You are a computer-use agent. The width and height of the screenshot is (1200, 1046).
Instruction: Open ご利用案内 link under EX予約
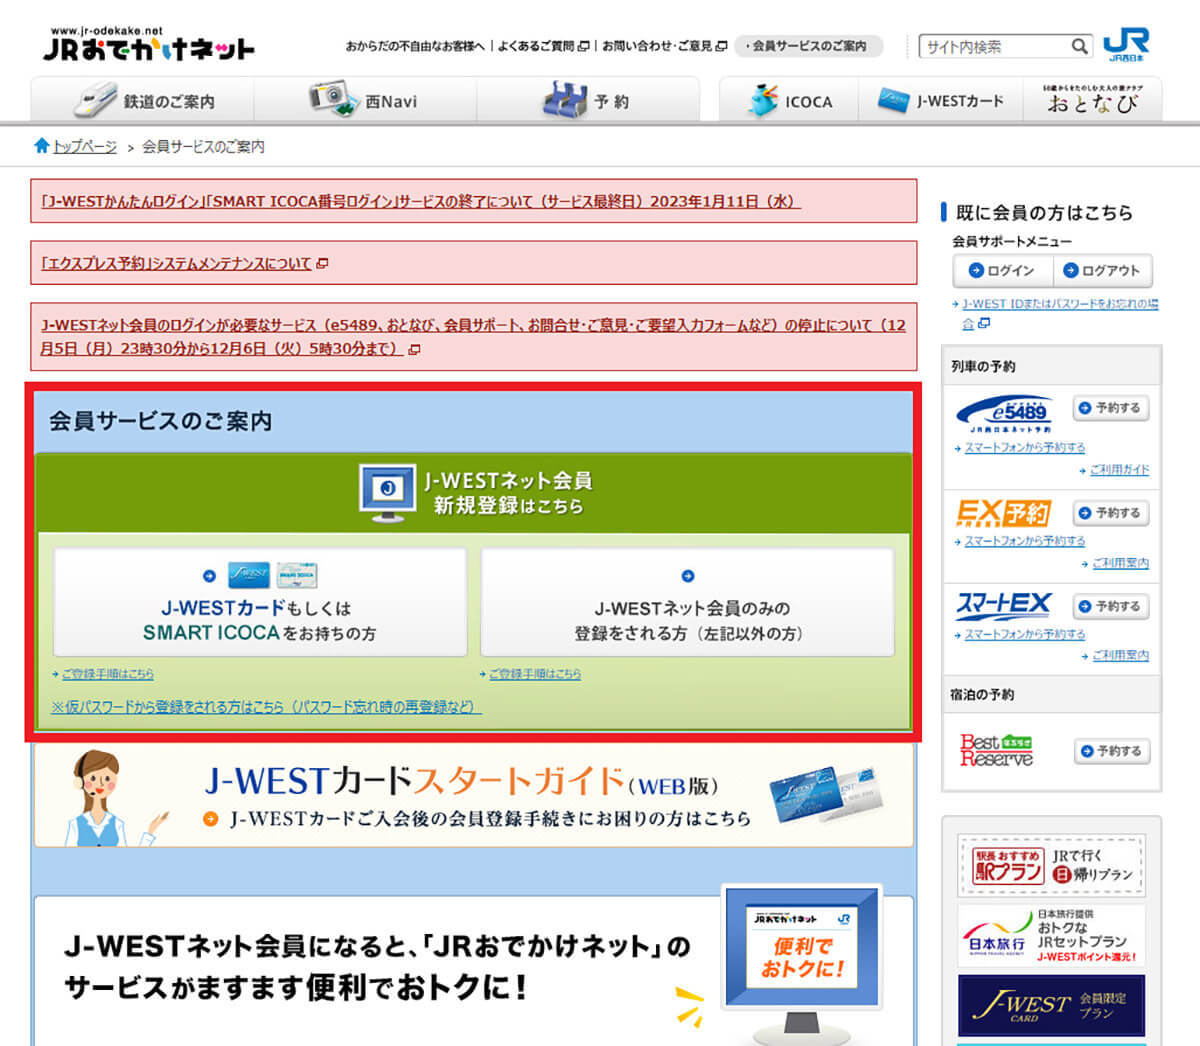click(x=1120, y=563)
